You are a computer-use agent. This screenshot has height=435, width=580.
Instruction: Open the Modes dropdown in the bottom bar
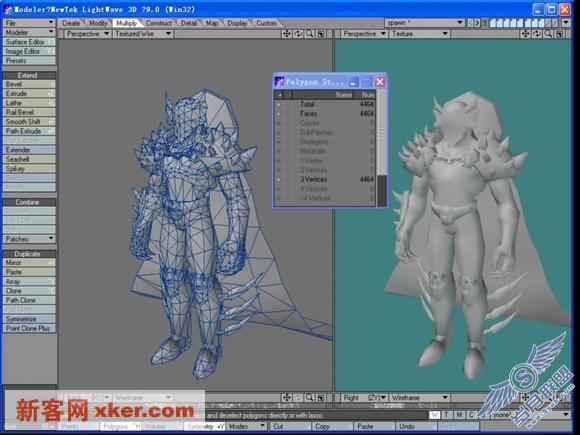[x=246, y=426]
